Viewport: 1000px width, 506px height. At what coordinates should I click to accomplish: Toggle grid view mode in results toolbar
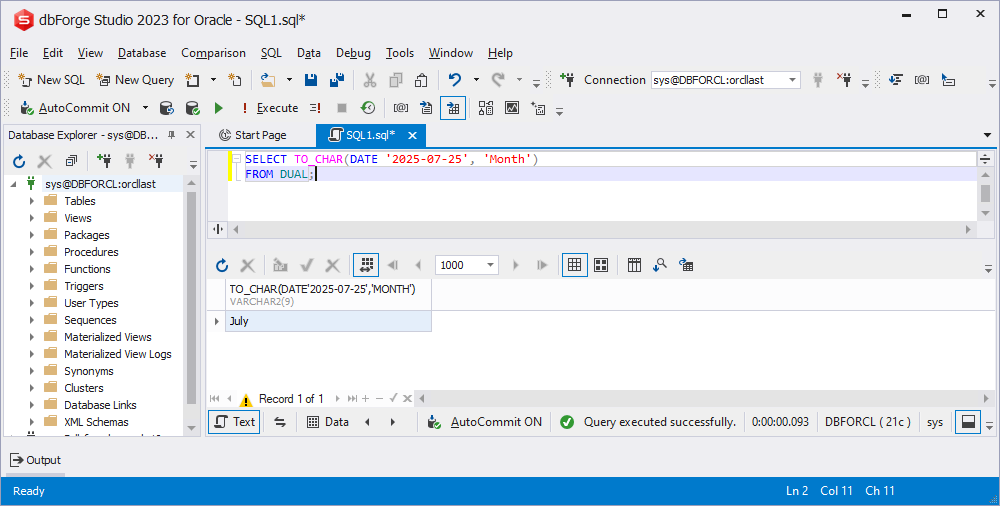[575, 265]
